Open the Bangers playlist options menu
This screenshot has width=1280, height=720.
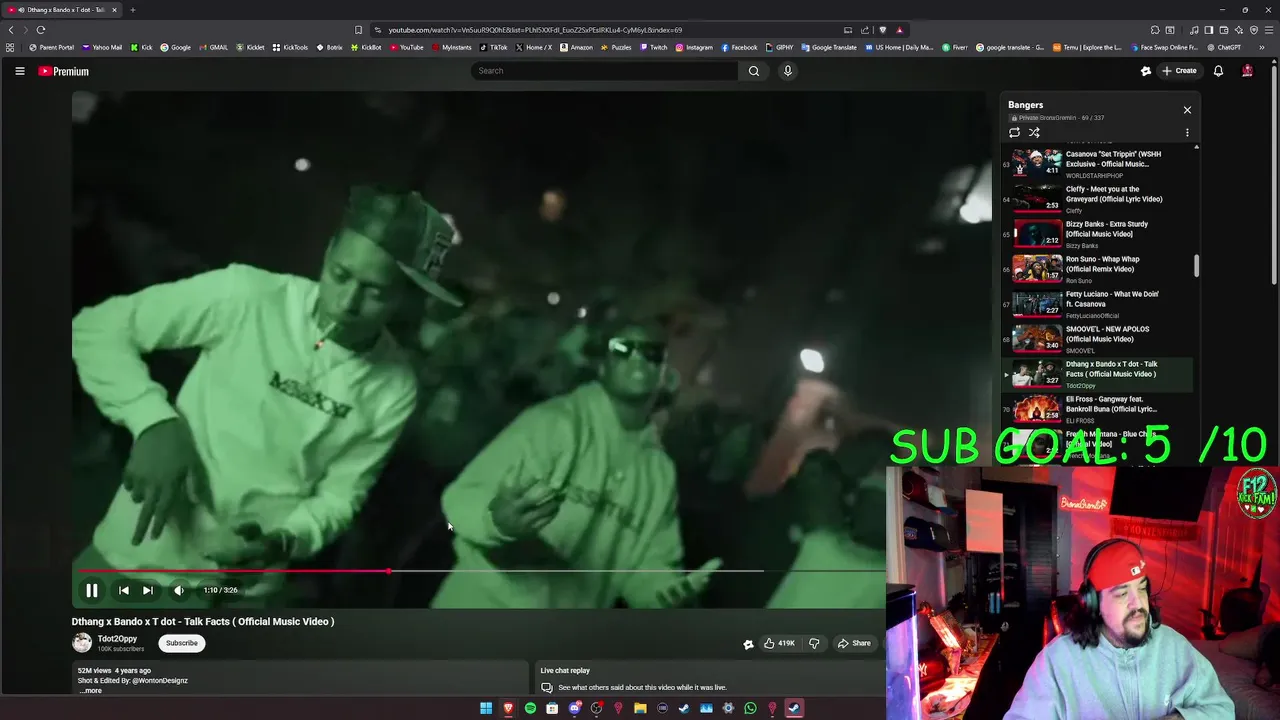click(x=1187, y=132)
